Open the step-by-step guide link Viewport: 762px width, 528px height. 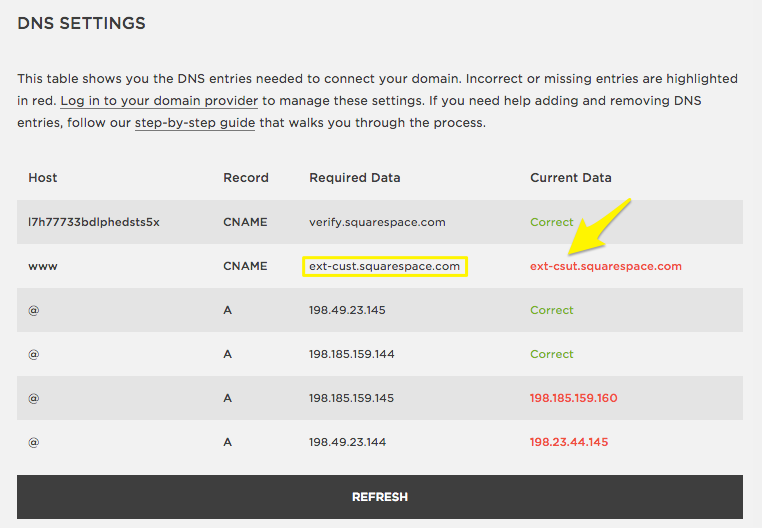(195, 123)
